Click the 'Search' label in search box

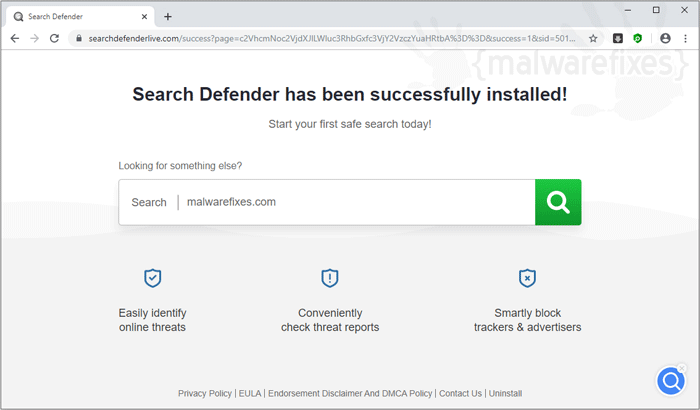149,202
